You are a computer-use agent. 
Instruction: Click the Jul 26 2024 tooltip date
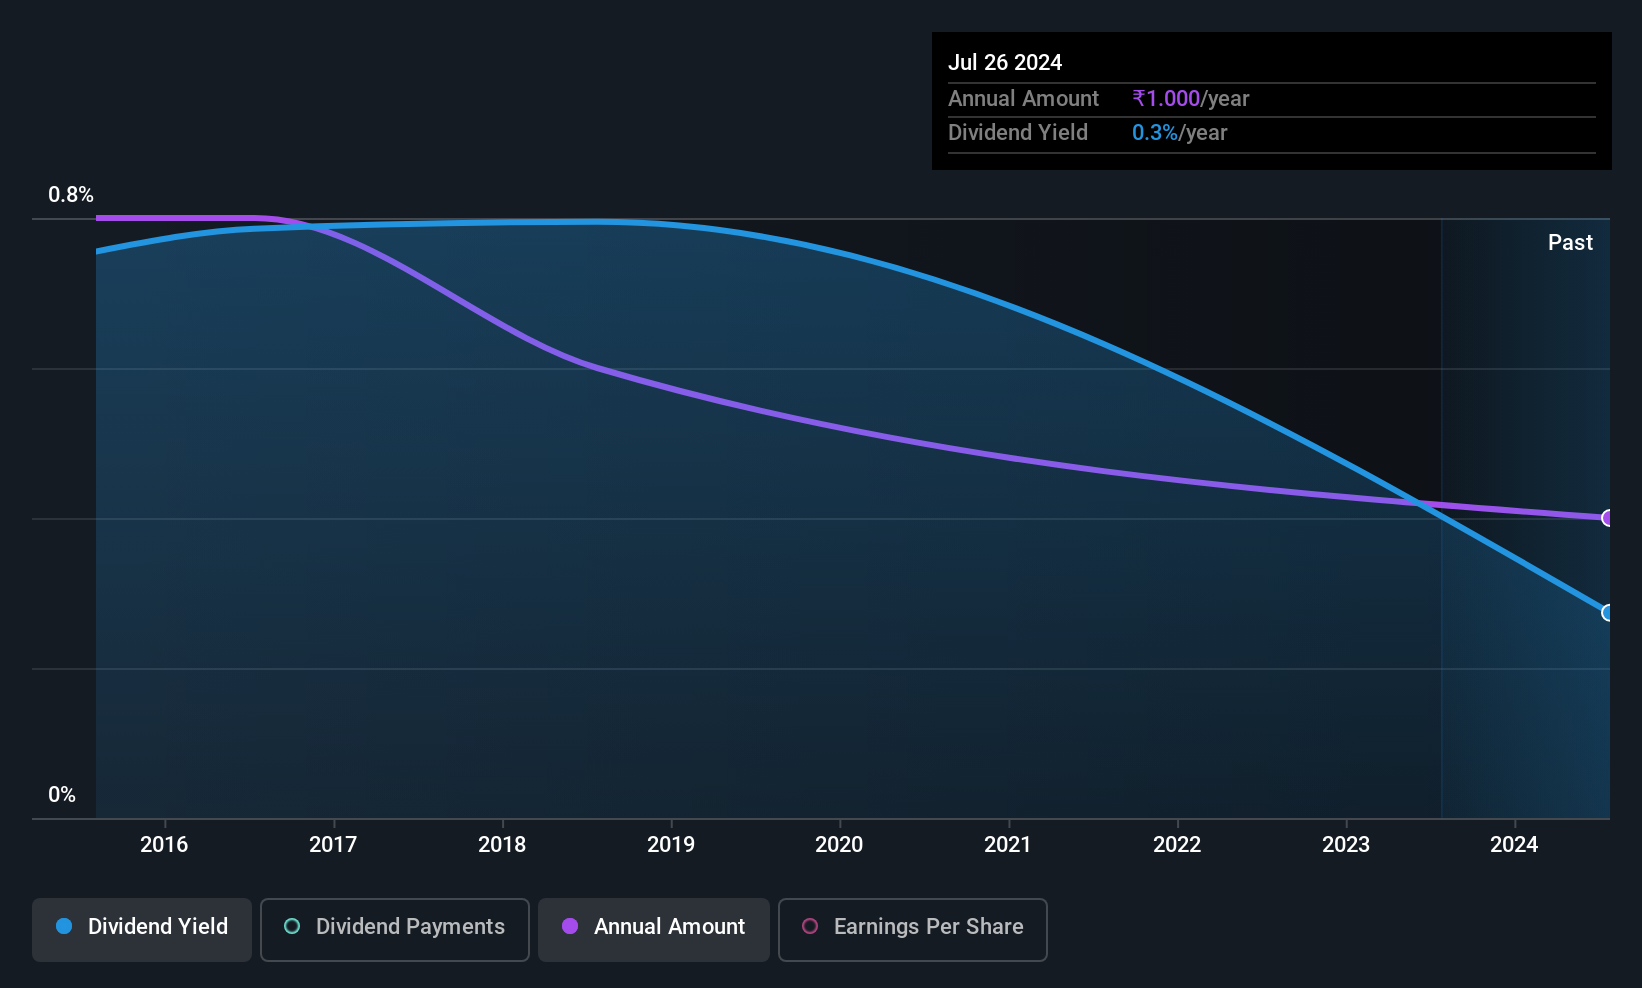click(x=1005, y=62)
